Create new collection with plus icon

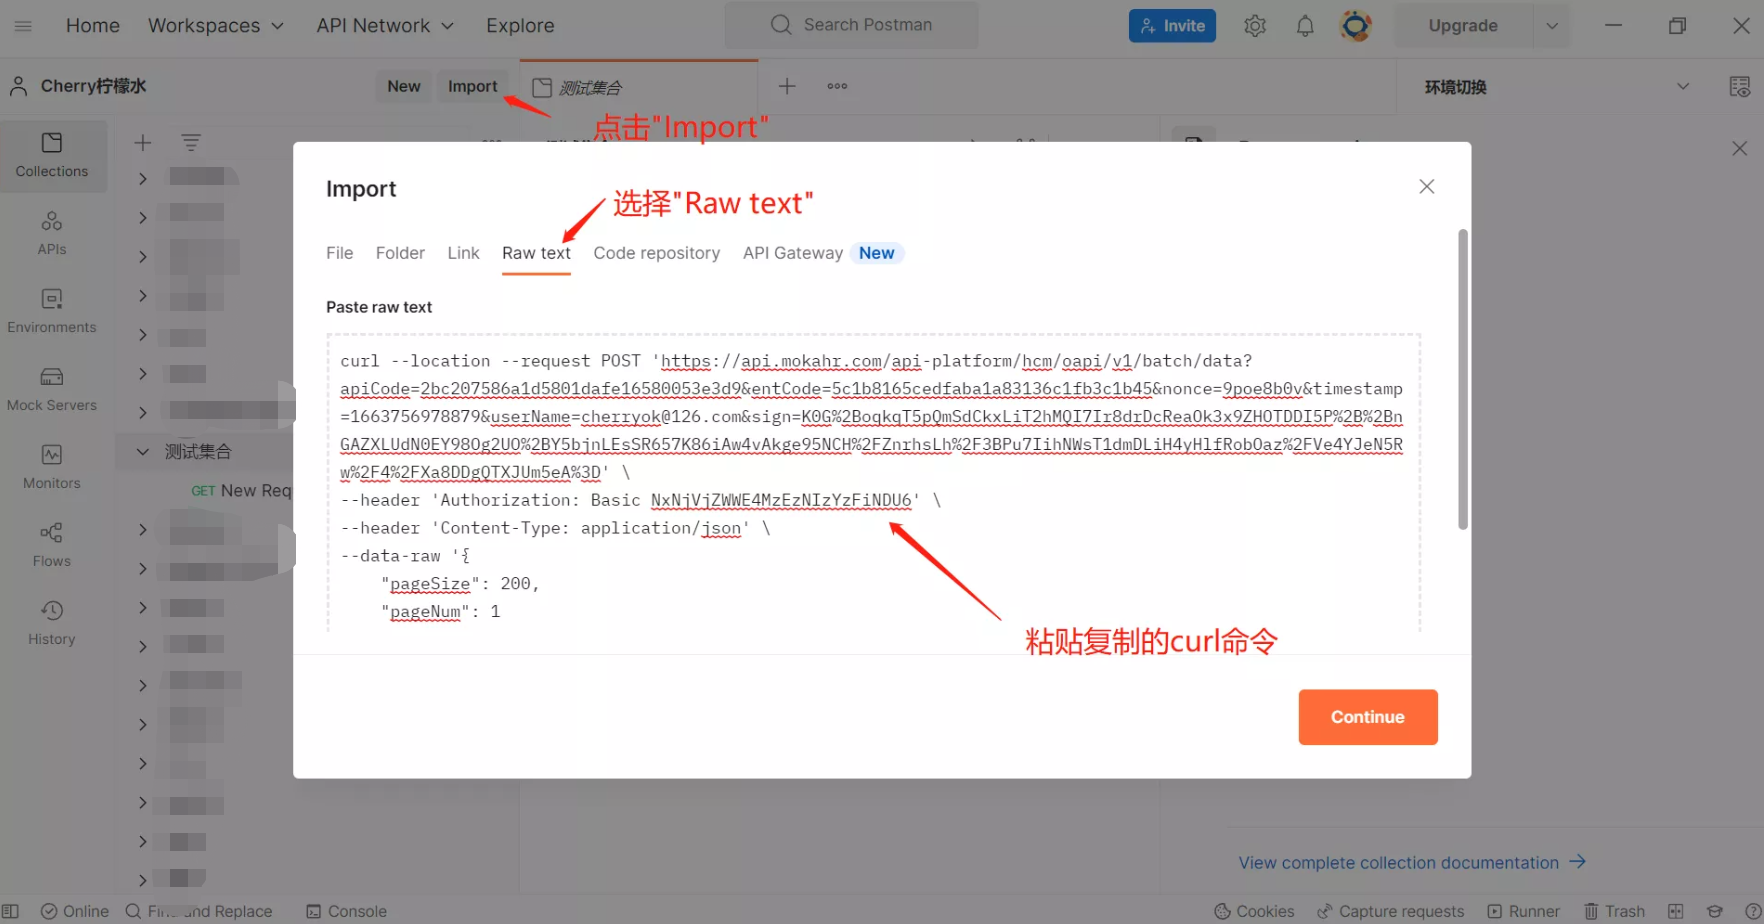(x=143, y=143)
